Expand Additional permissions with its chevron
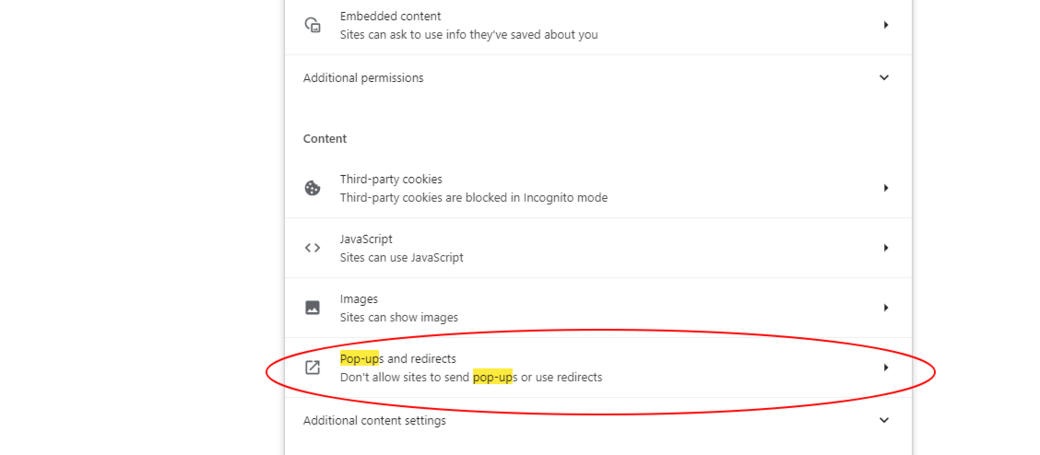Viewport: 1040px width, 455px height. 884,78
